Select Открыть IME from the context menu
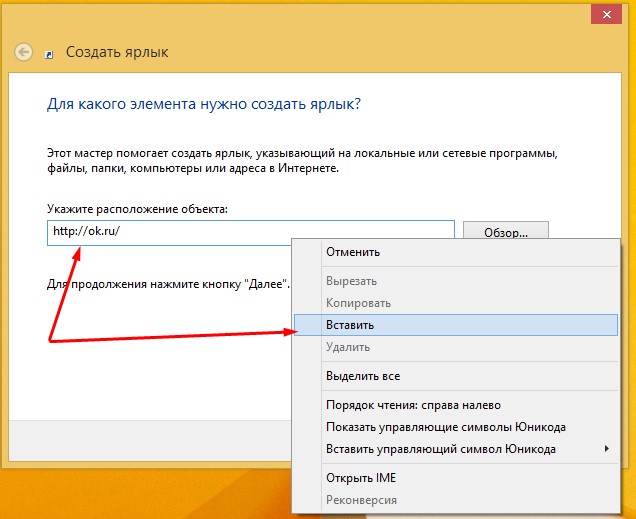Image resolution: width=636 pixels, height=519 pixels. [360, 477]
